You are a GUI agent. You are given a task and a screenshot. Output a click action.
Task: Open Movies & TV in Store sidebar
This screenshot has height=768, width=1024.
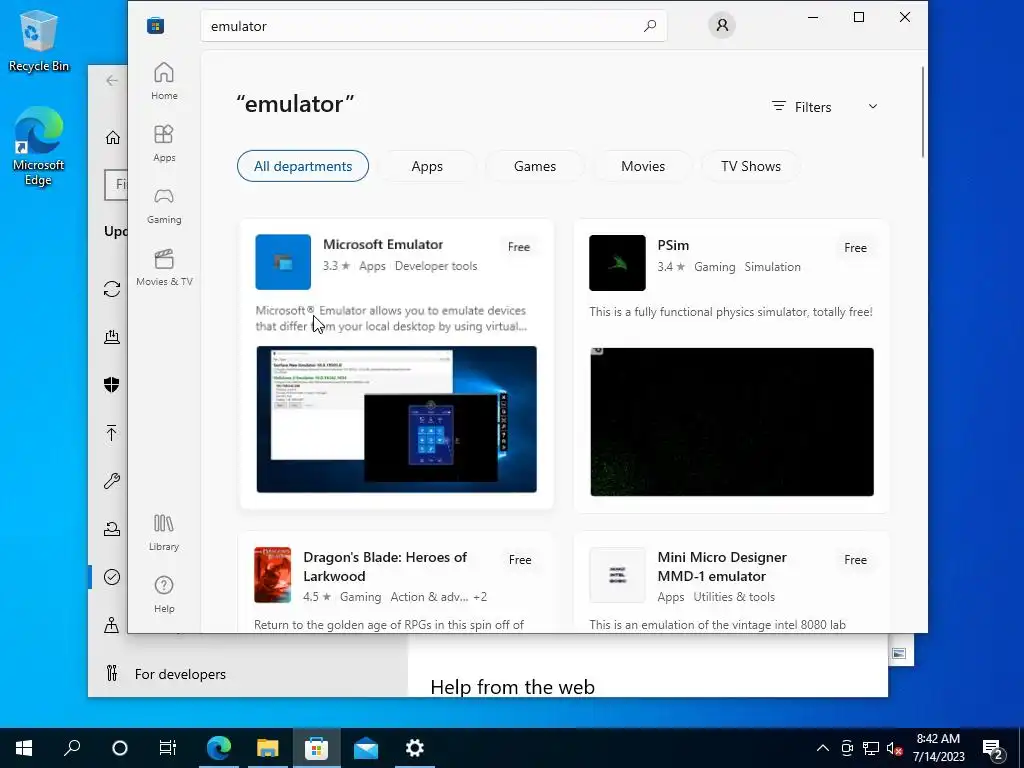coord(164,267)
